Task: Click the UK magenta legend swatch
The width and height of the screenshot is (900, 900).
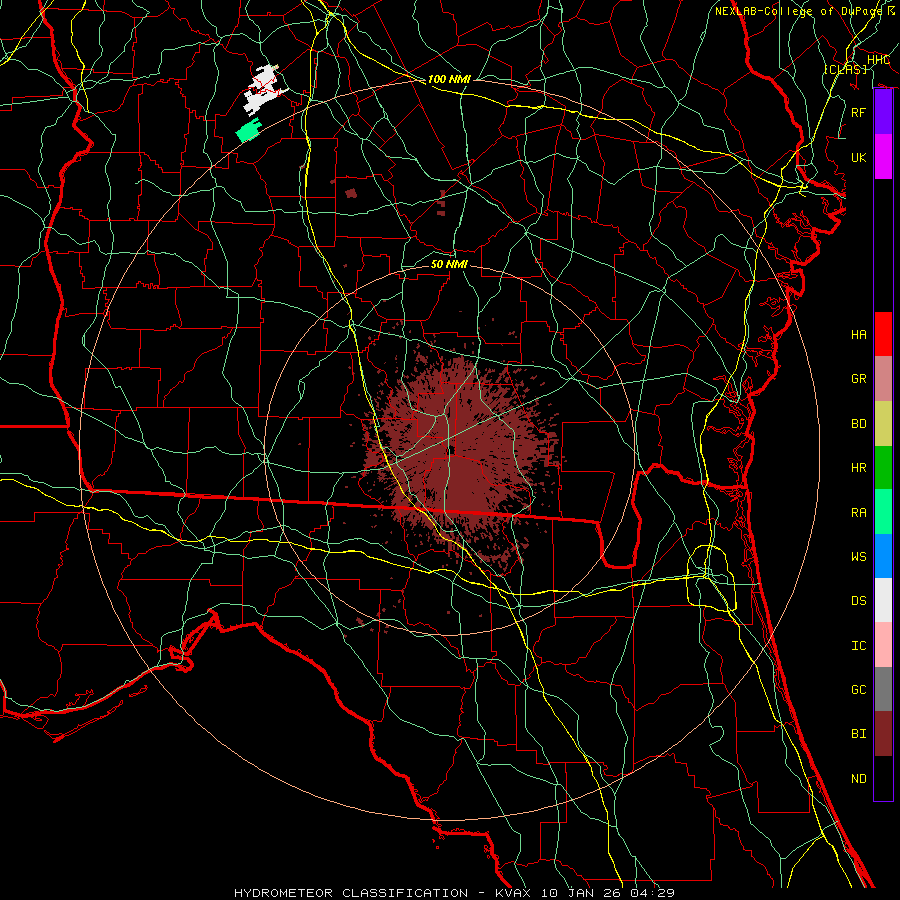Action: 883,157
